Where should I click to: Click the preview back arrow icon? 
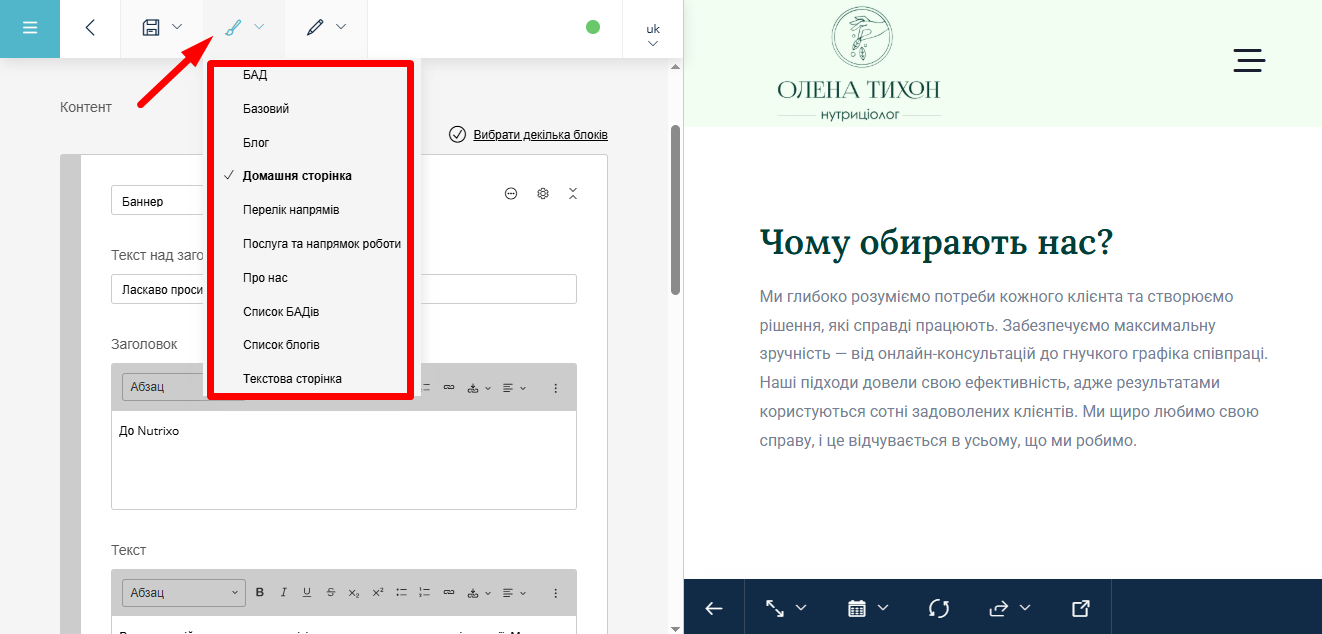(714, 608)
